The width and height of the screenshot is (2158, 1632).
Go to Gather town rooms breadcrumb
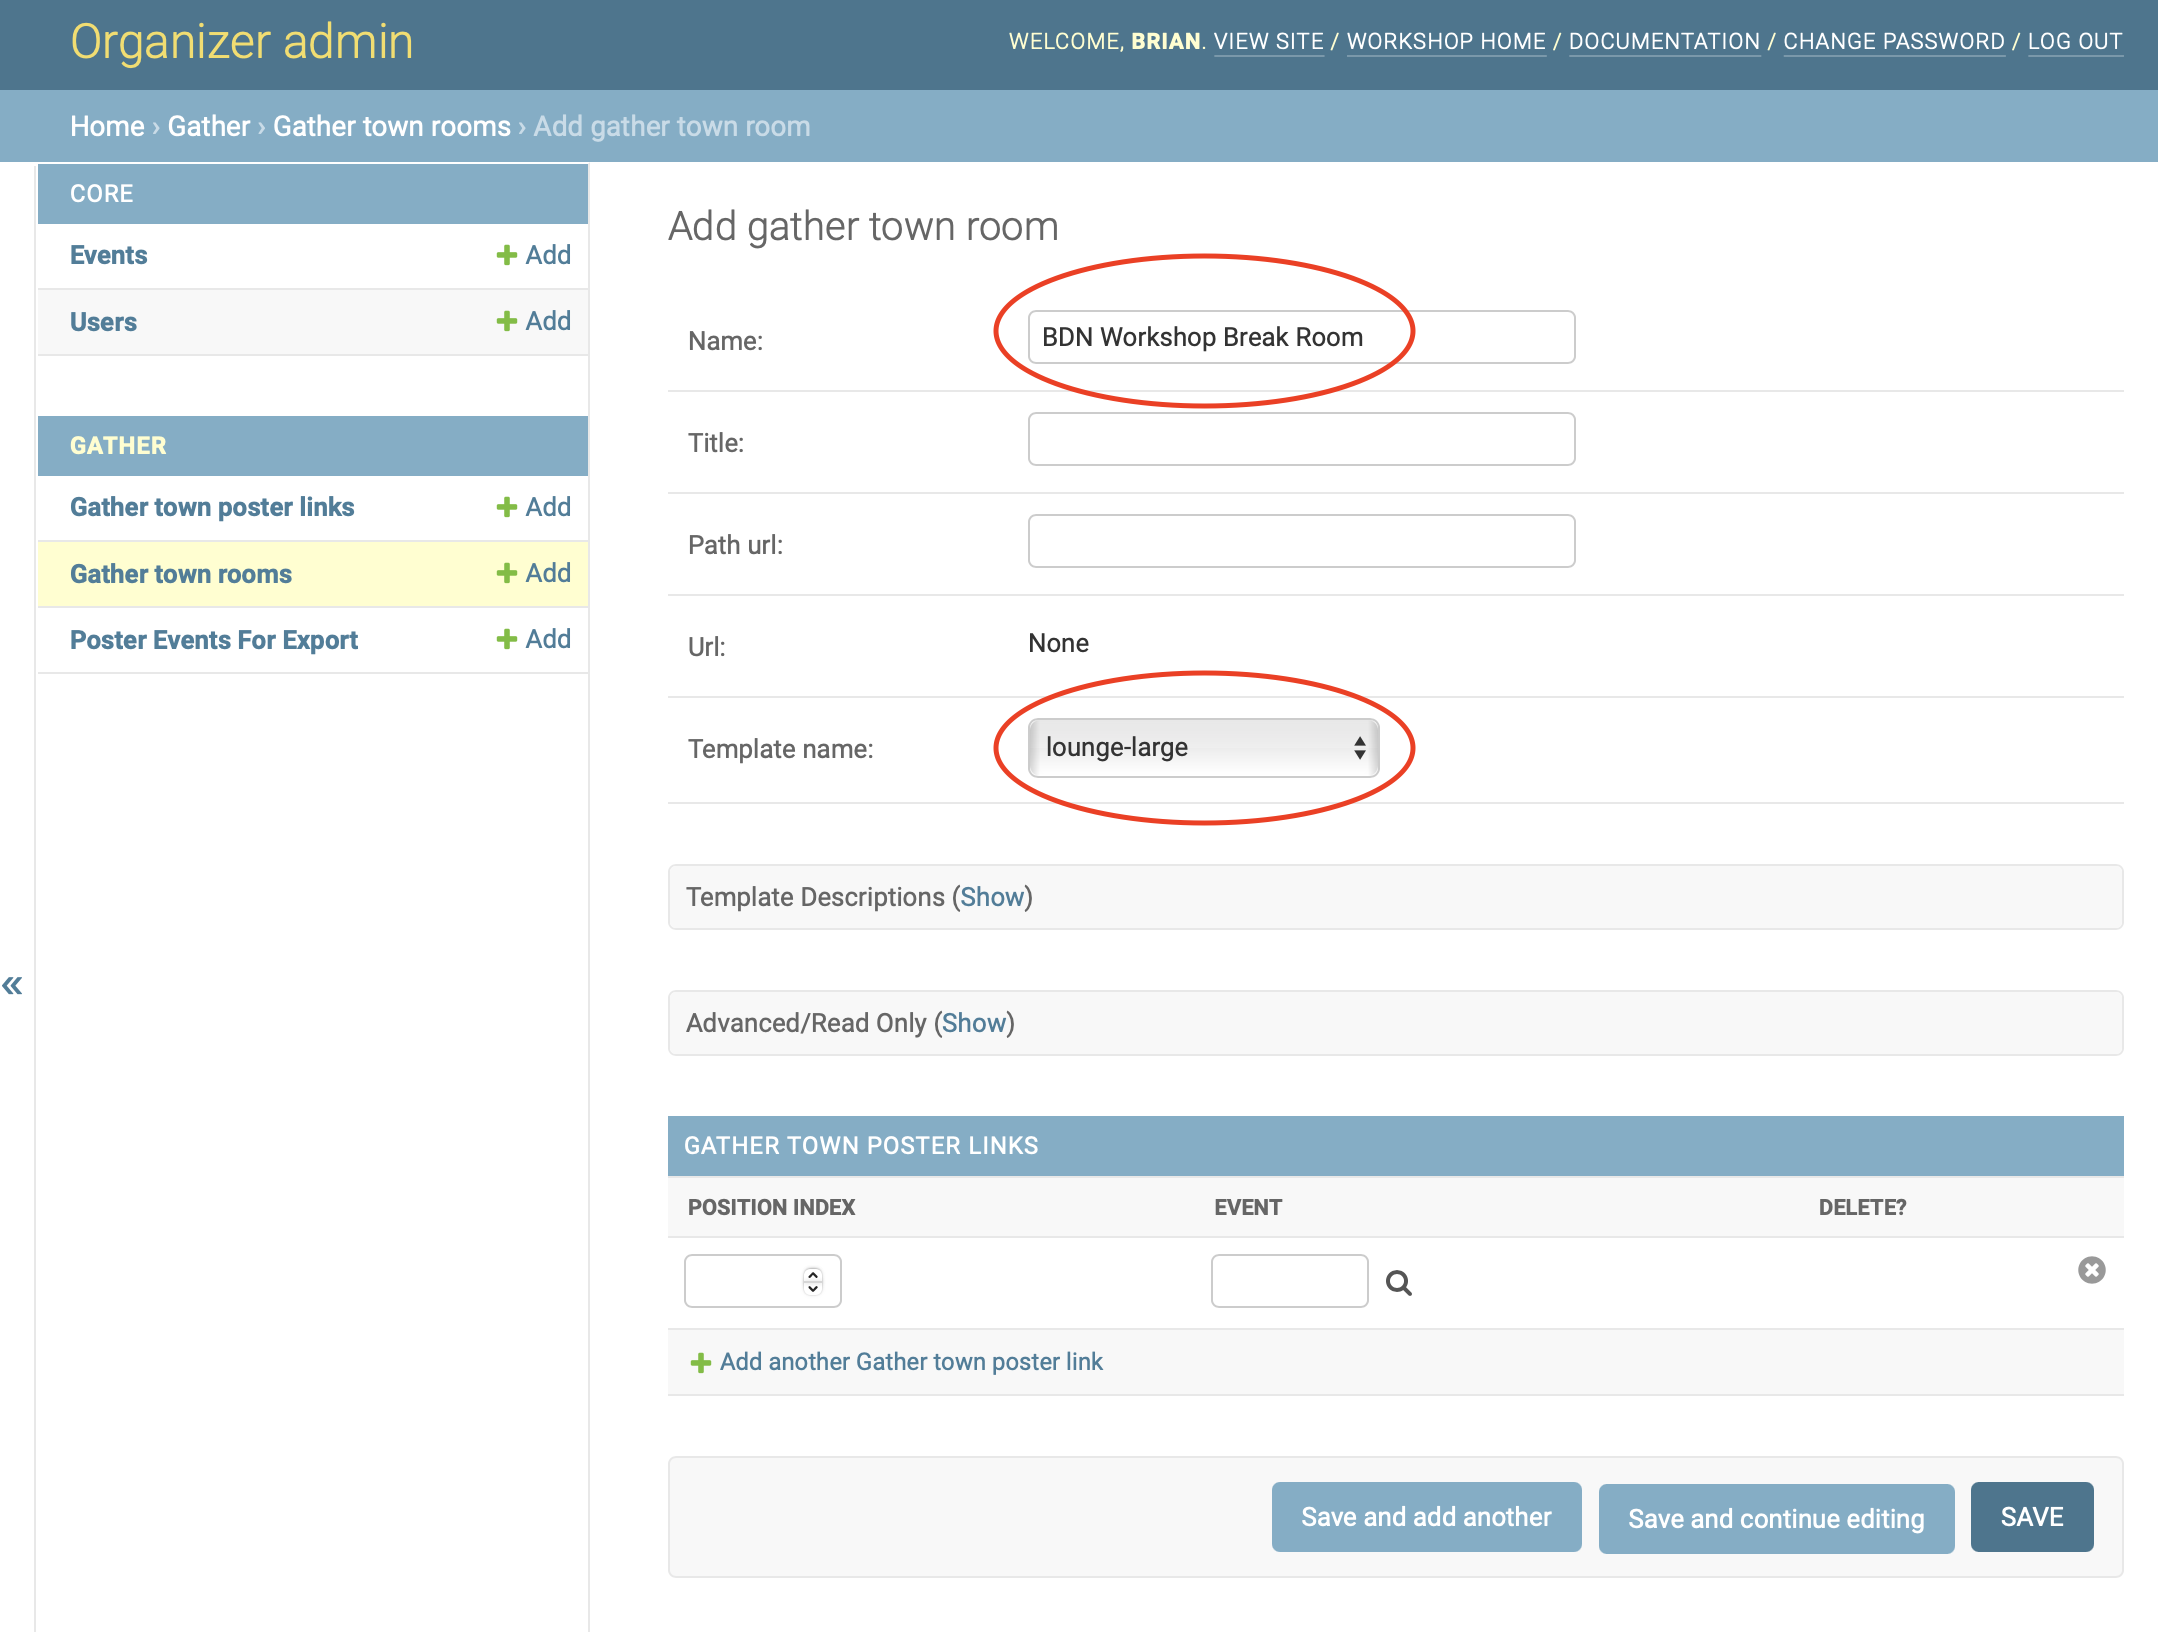coord(392,126)
